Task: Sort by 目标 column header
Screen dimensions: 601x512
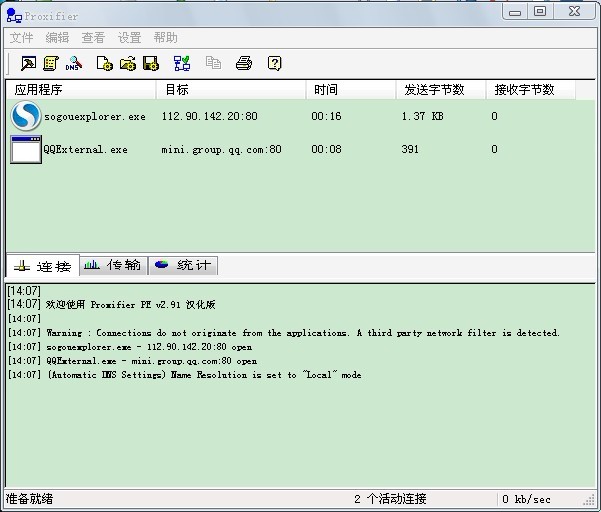Action: [x=231, y=90]
